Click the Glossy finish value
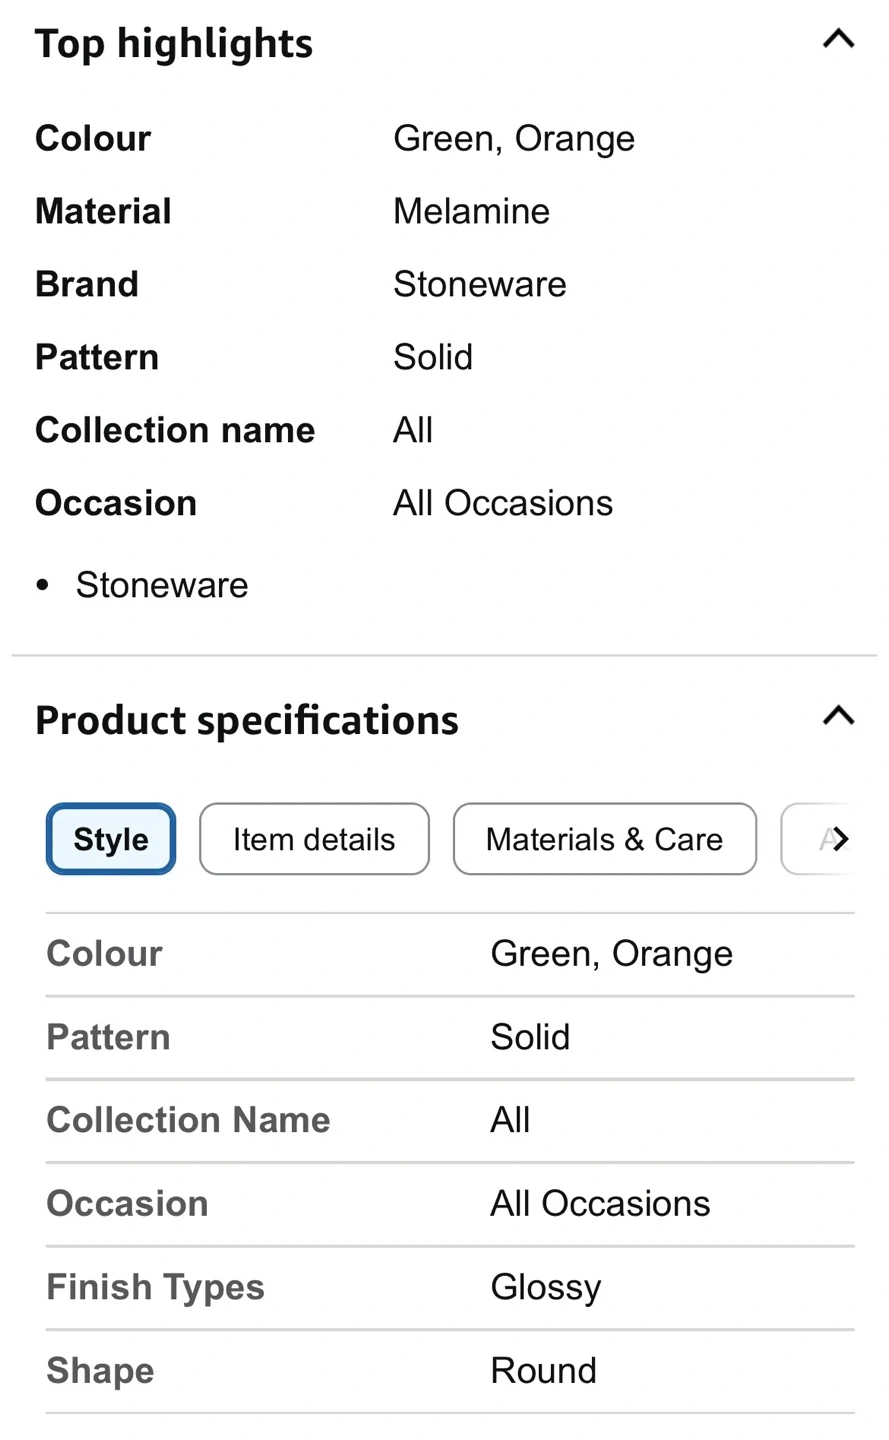The height and width of the screenshot is (1440, 889). click(x=546, y=1287)
